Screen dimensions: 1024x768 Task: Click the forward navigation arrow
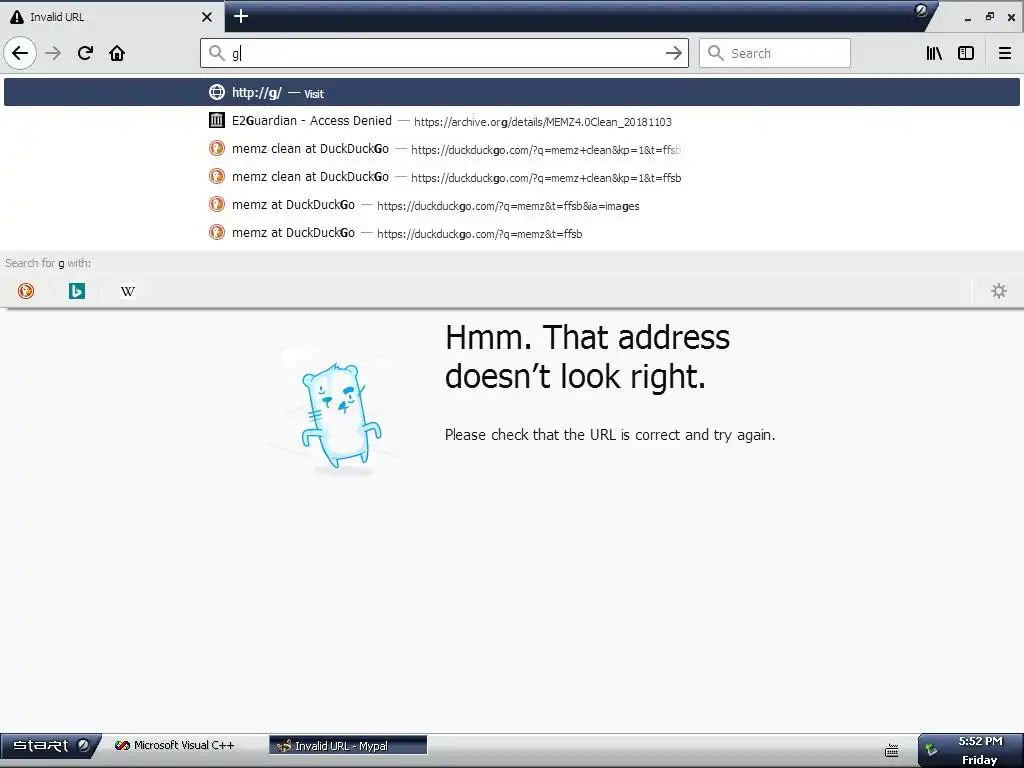[x=54, y=53]
